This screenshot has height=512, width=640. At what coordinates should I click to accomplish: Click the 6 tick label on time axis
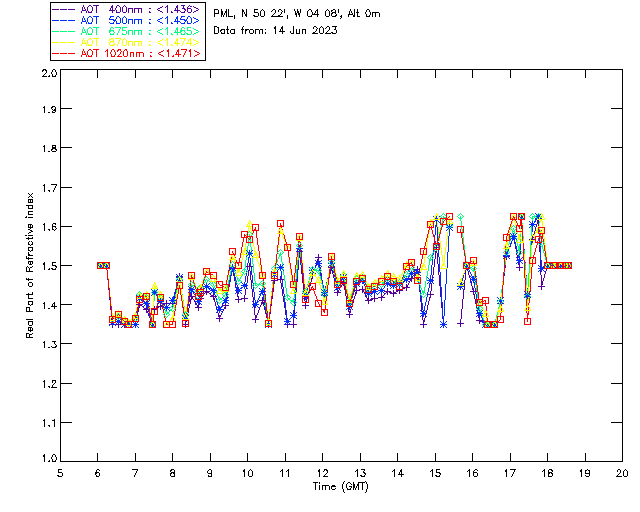(x=98, y=473)
